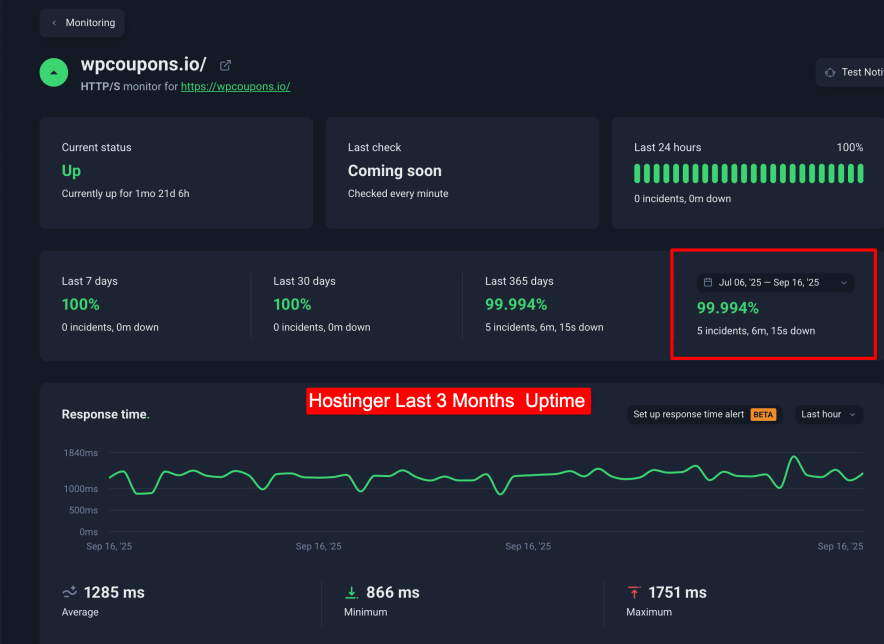This screenshot has height=644, width=884.
Task: Open wpcoupons.io external link icon
Action: (225, 65)
